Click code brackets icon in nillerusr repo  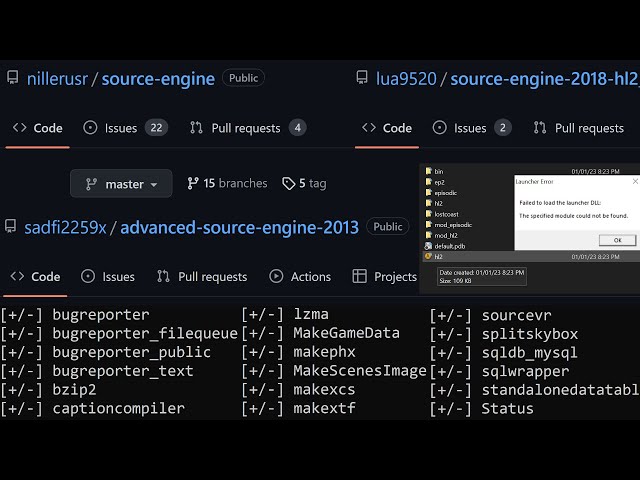click(x=20, y=128)
